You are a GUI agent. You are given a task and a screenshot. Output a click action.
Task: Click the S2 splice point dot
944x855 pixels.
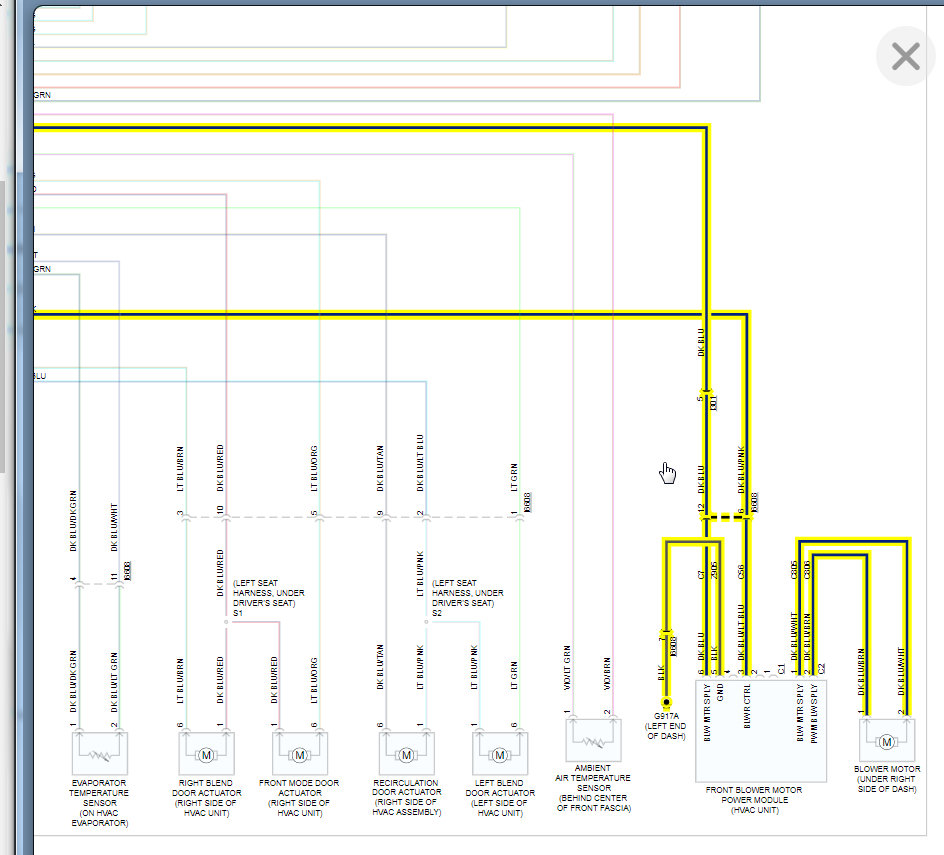pos(426,622)
